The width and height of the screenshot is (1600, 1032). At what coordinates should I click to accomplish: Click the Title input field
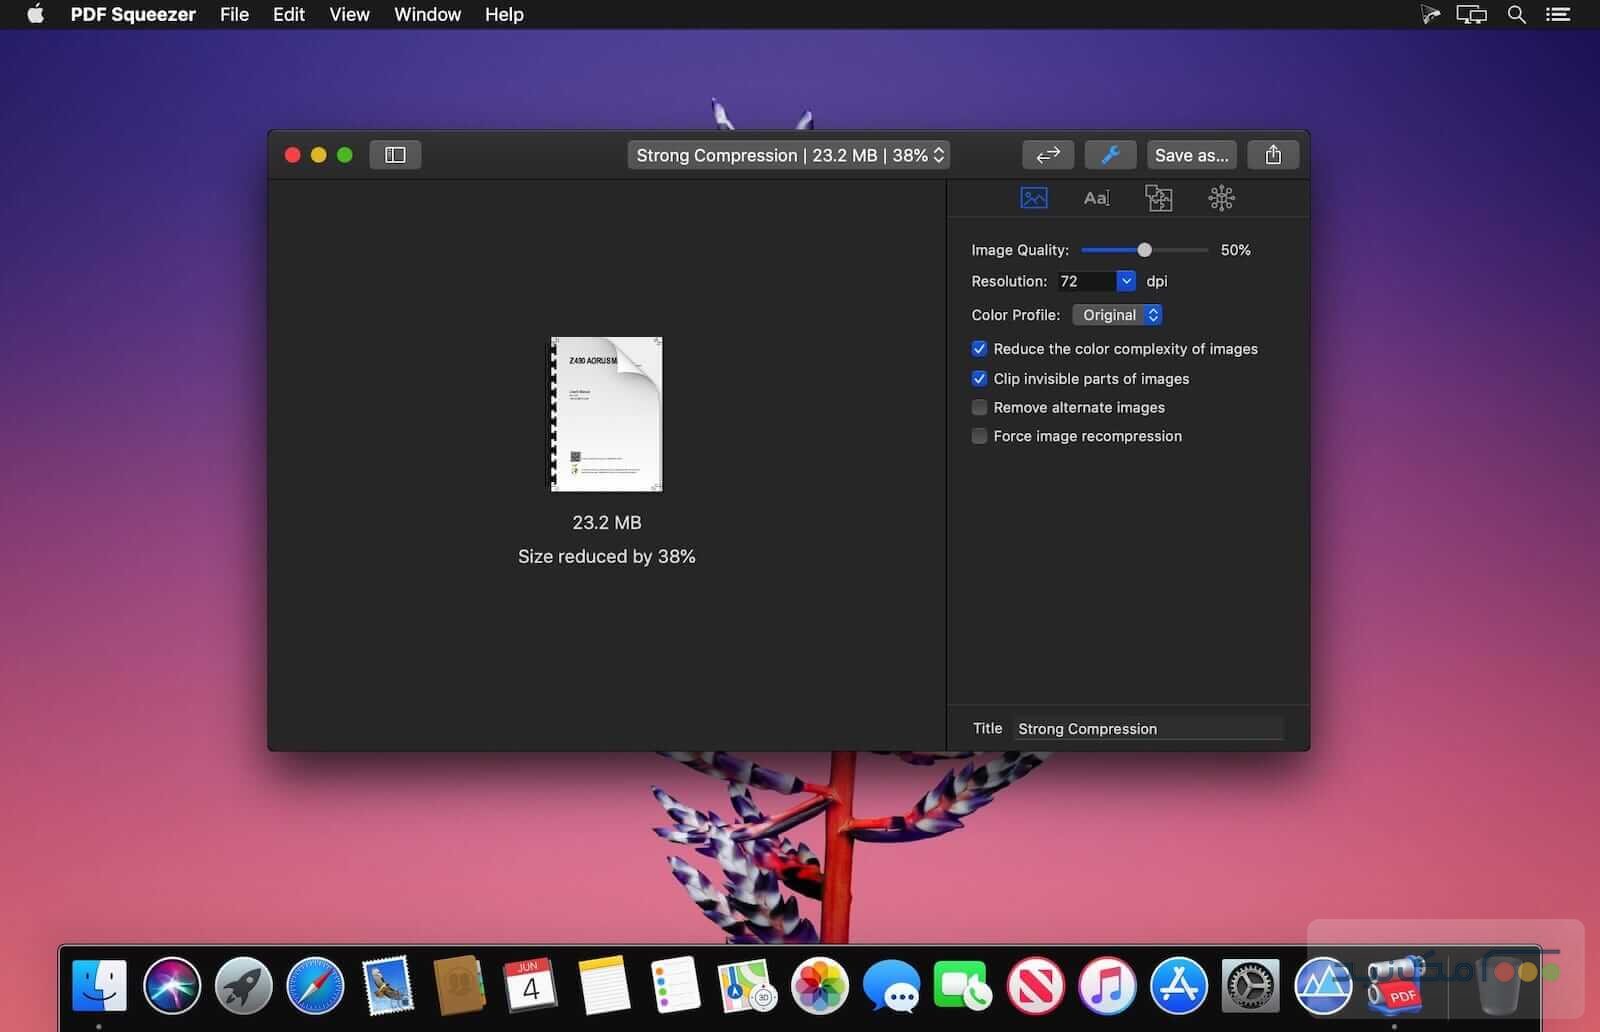tap(1148, 728)
